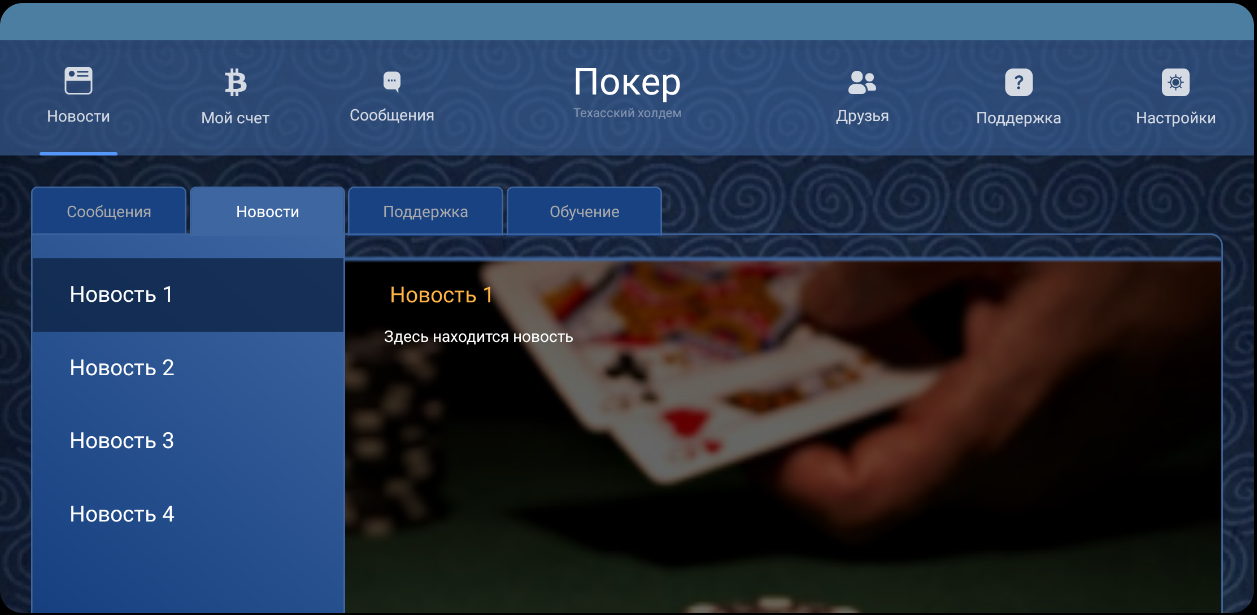The height and width of the screenshot is (615, 1257).
Task: Click the orange Новость 1 article heading
Action: click(x=441, y=295)
